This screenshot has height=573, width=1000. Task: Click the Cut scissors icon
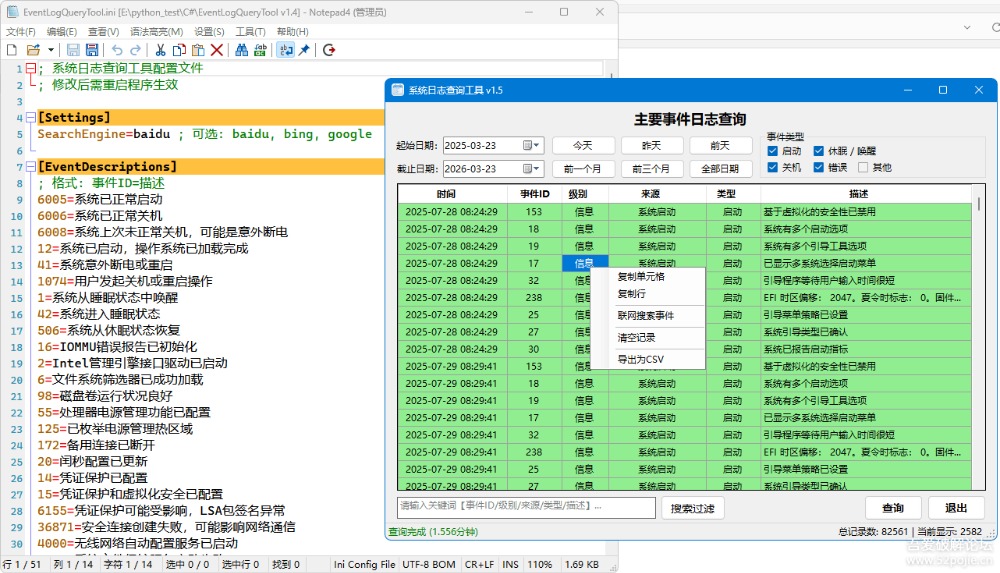[160, 50]
